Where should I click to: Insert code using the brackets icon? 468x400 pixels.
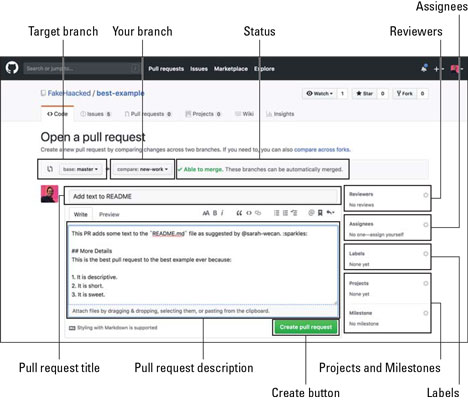tap(249, 213)
